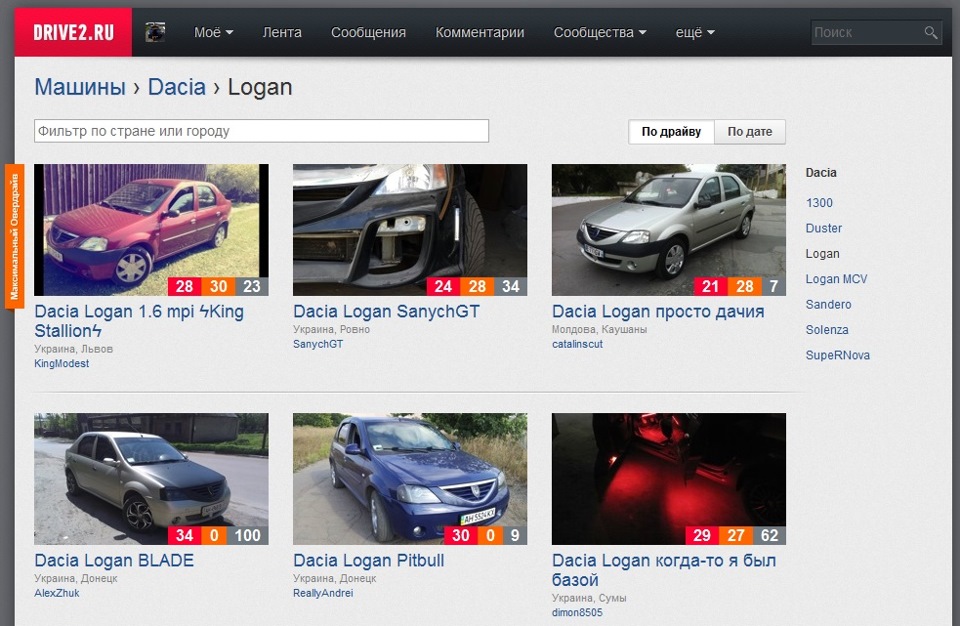Click the red 29 badge on когда-то я был базой
Viewport: 960px width, 626px height.
point(702,535)
